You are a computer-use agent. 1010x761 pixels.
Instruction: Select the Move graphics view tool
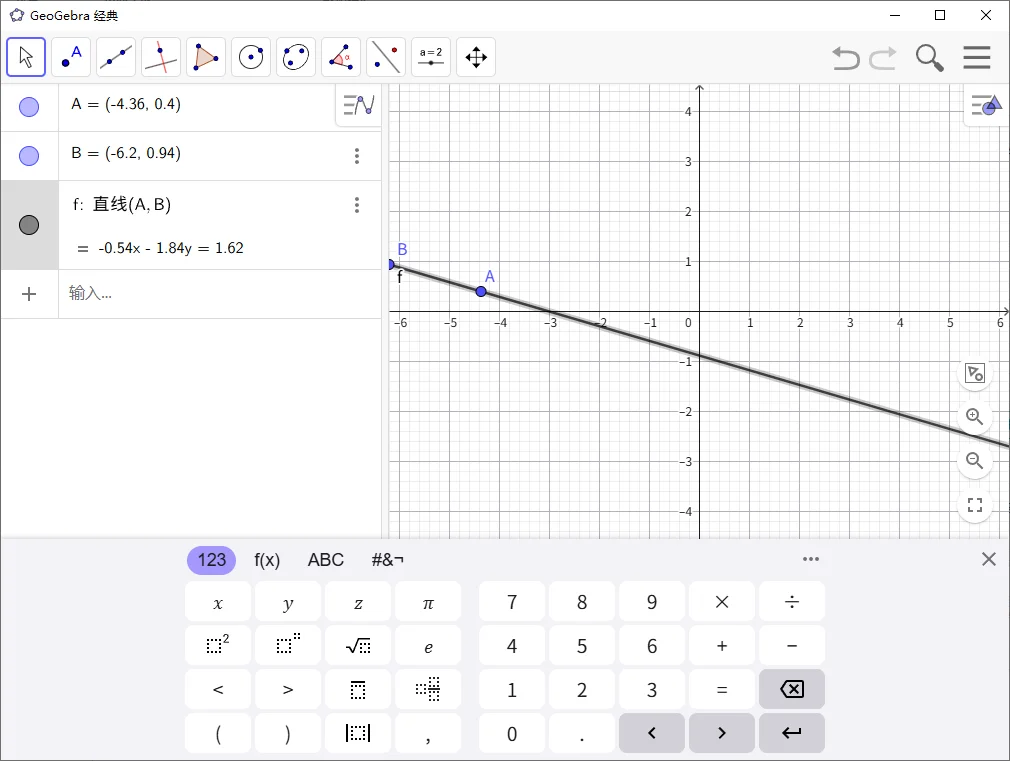coord(476,57)
